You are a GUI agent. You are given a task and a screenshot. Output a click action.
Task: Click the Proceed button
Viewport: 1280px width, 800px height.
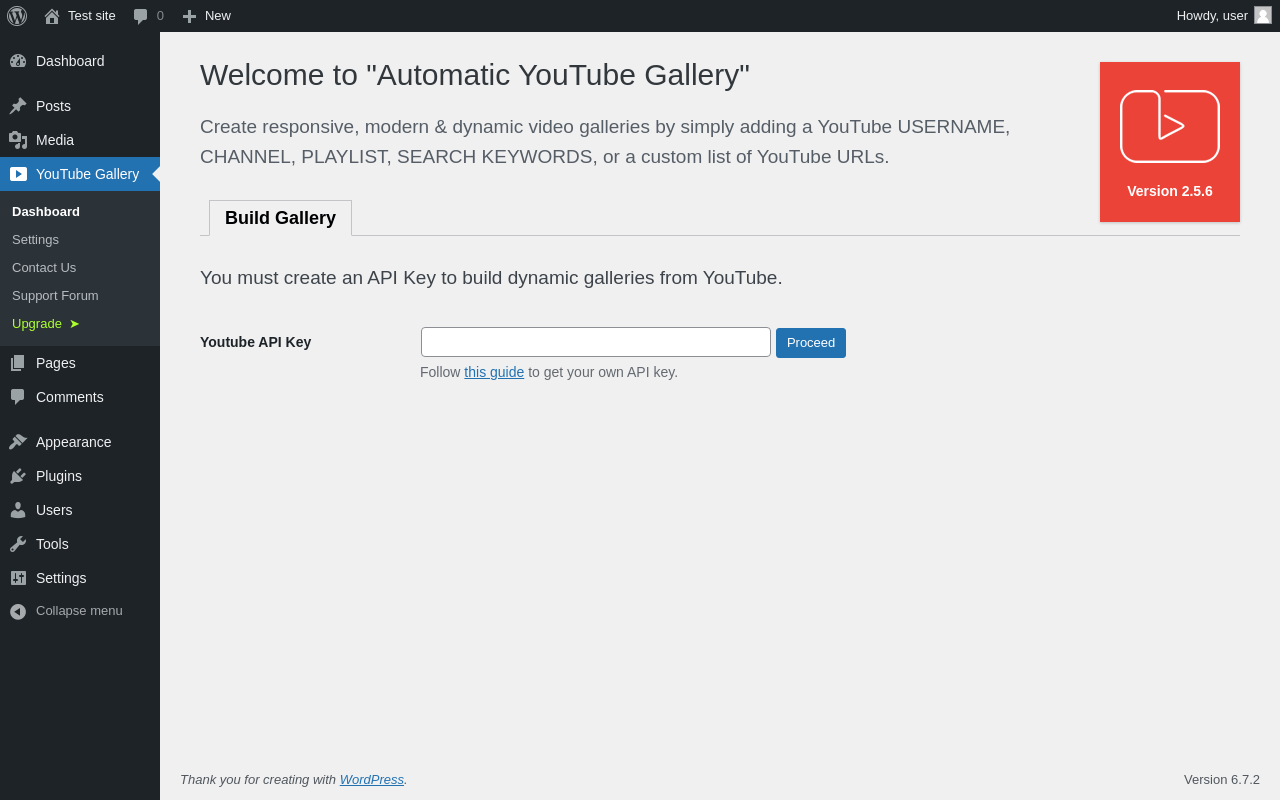coord(811,343)
